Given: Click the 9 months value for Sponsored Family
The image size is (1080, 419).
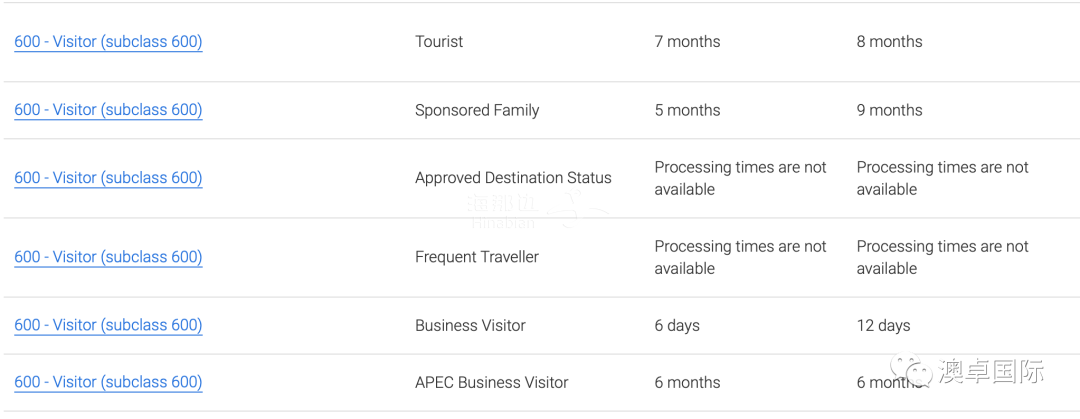Looking at the screenshot, I should pos(889,110).
